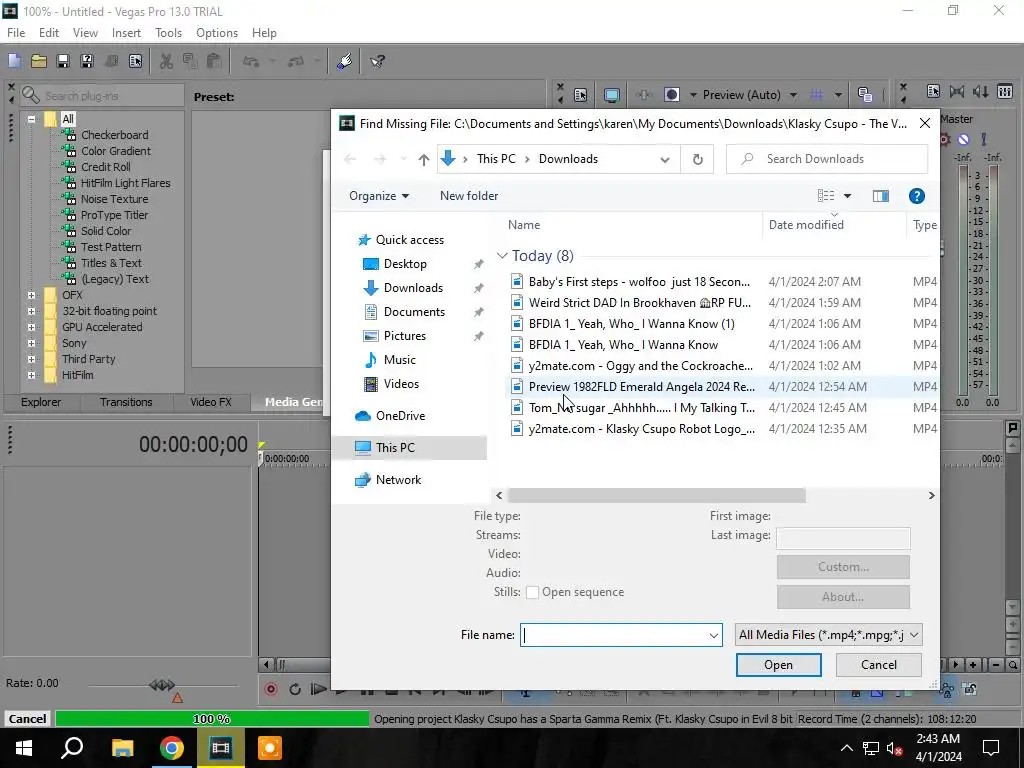The width and height of the screenshot is (1024, 768).
Task: Open Google Chrome from the taskbar
Action: click(172, 748)
